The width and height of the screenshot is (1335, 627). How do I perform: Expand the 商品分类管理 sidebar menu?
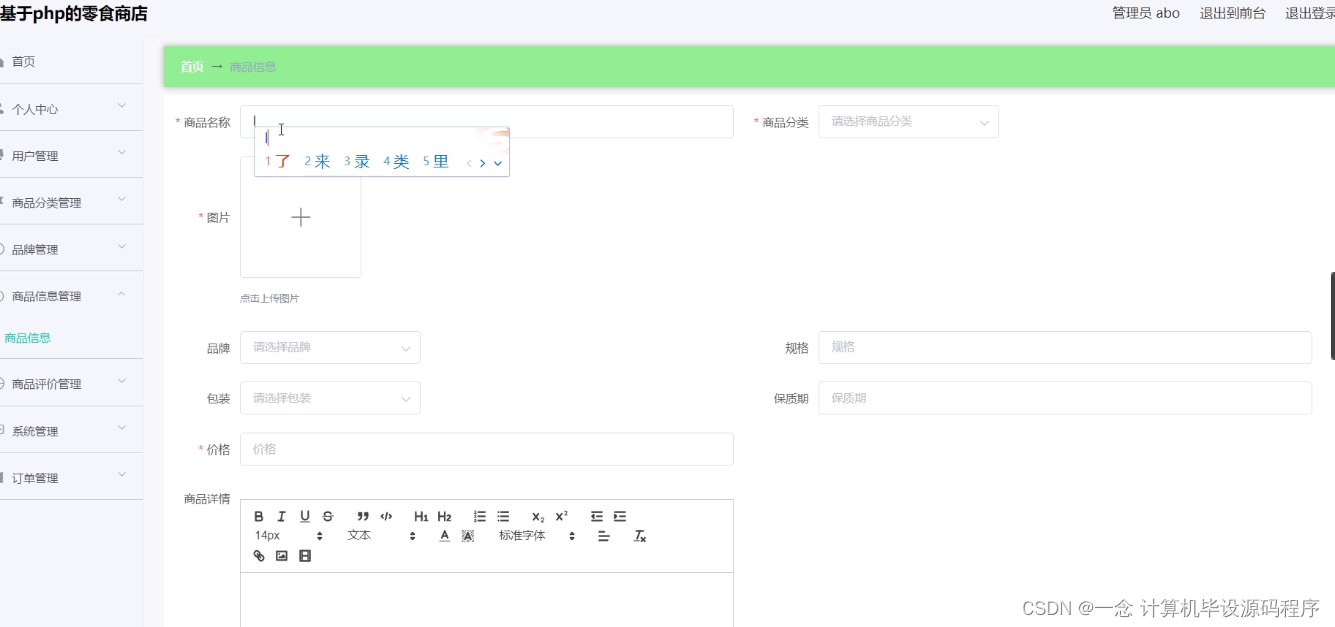pyautogui.click(x=71, y=201)
